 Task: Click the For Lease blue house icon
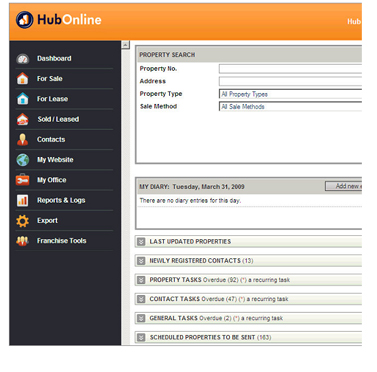pyautogui.click(x=23, y=99)
